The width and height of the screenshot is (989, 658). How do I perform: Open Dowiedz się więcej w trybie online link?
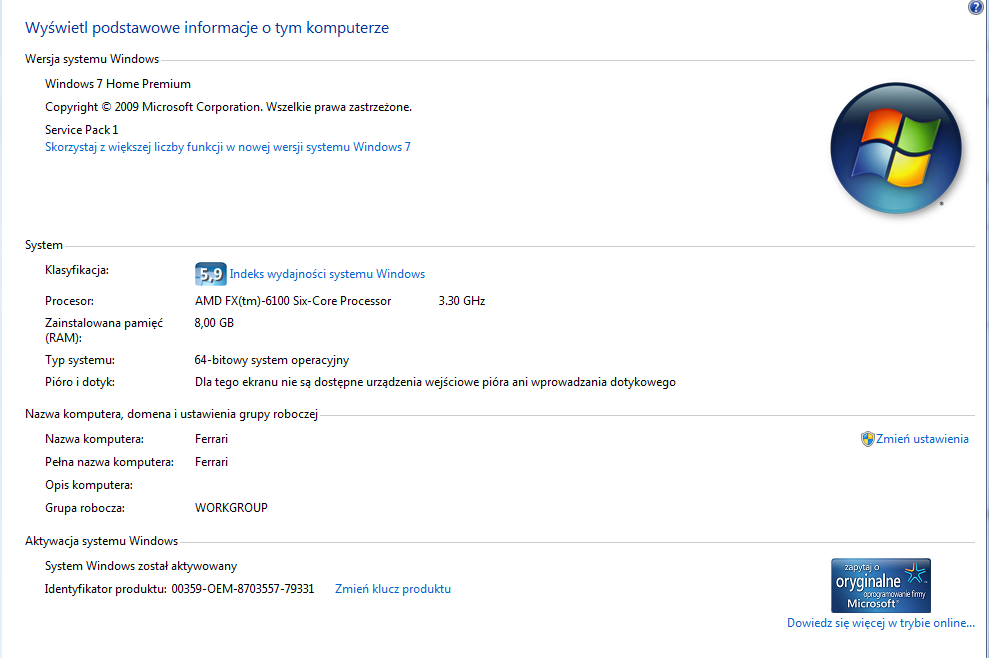click(x=881, y=623)
